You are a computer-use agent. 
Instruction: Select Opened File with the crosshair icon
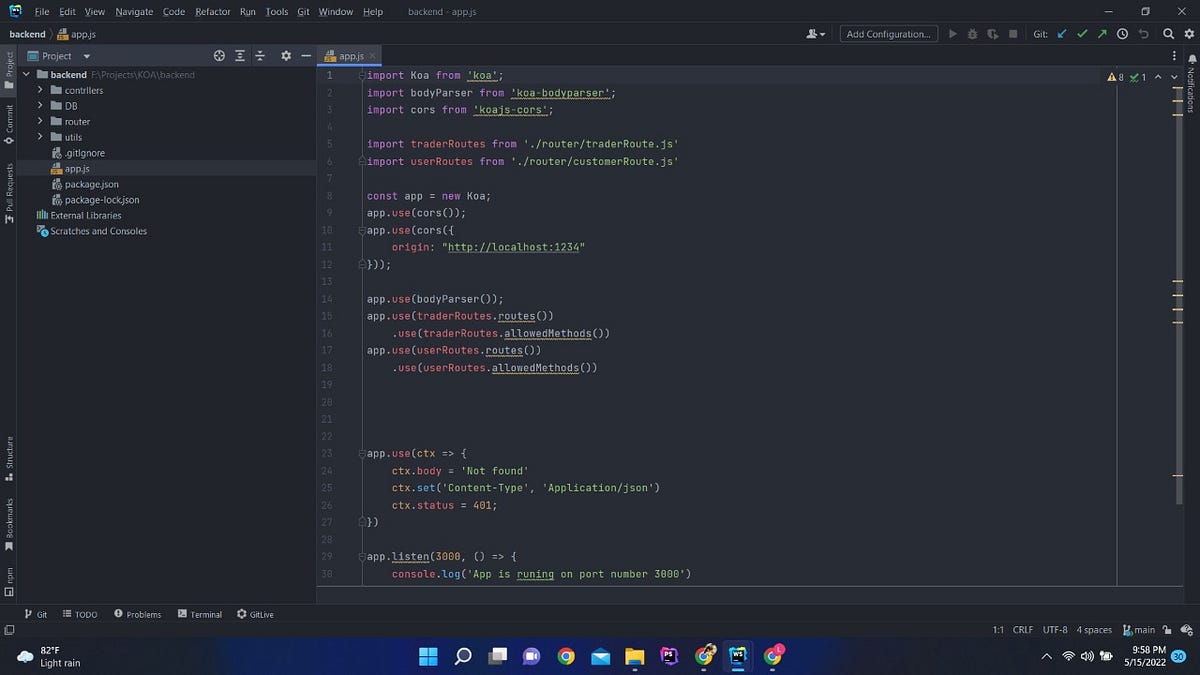point(219,56)
